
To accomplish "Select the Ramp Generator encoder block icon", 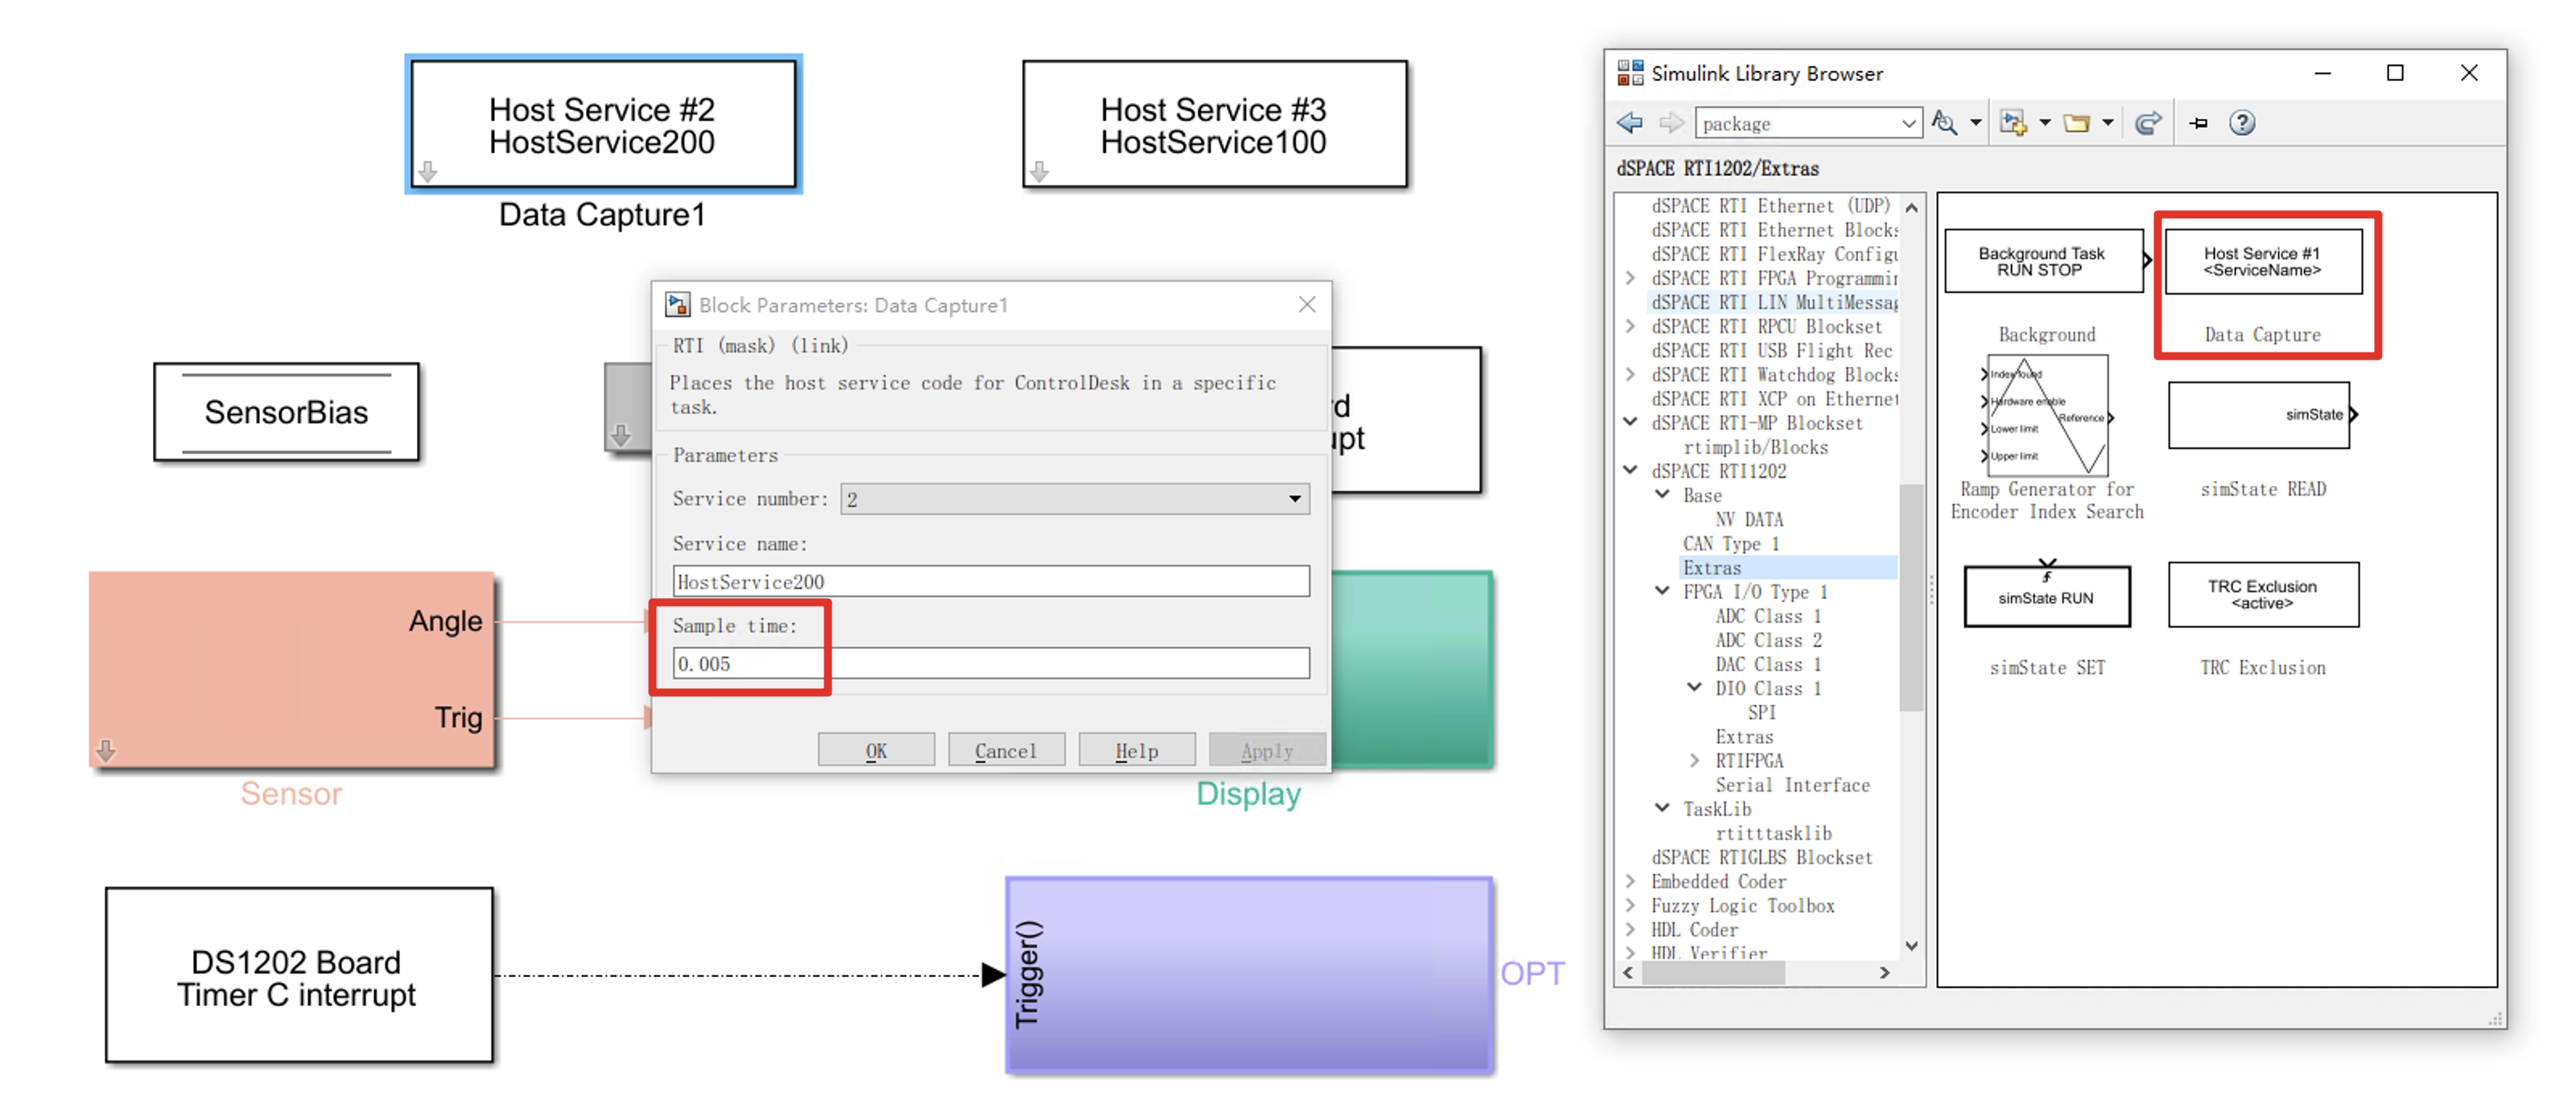I will (2046, 415).
